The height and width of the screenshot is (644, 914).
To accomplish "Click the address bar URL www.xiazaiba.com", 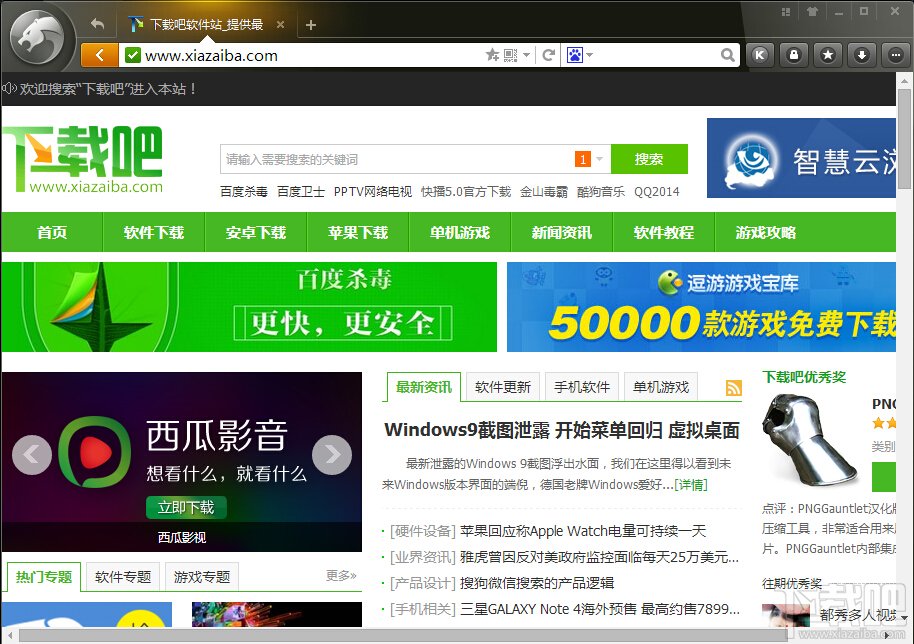I will (x=211, y=56).
